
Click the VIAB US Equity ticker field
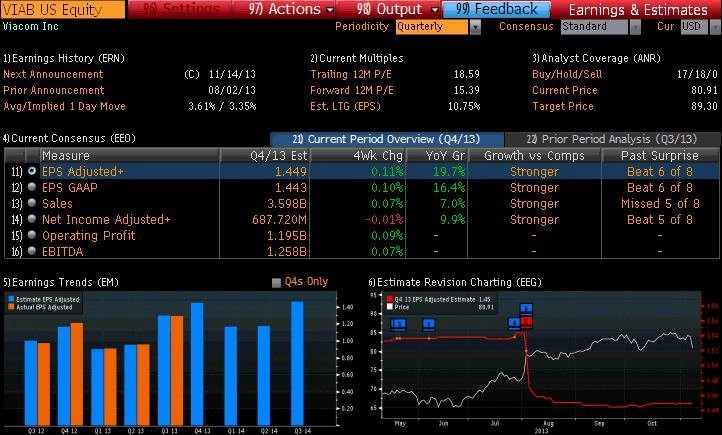pyautogui.click(x=63, y=9)
